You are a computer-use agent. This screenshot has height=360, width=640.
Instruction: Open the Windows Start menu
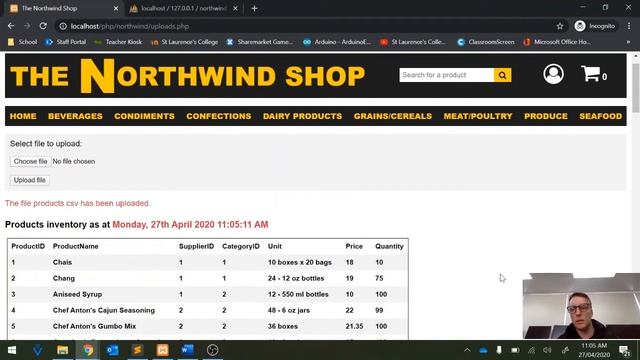click(x=12, y=350)
